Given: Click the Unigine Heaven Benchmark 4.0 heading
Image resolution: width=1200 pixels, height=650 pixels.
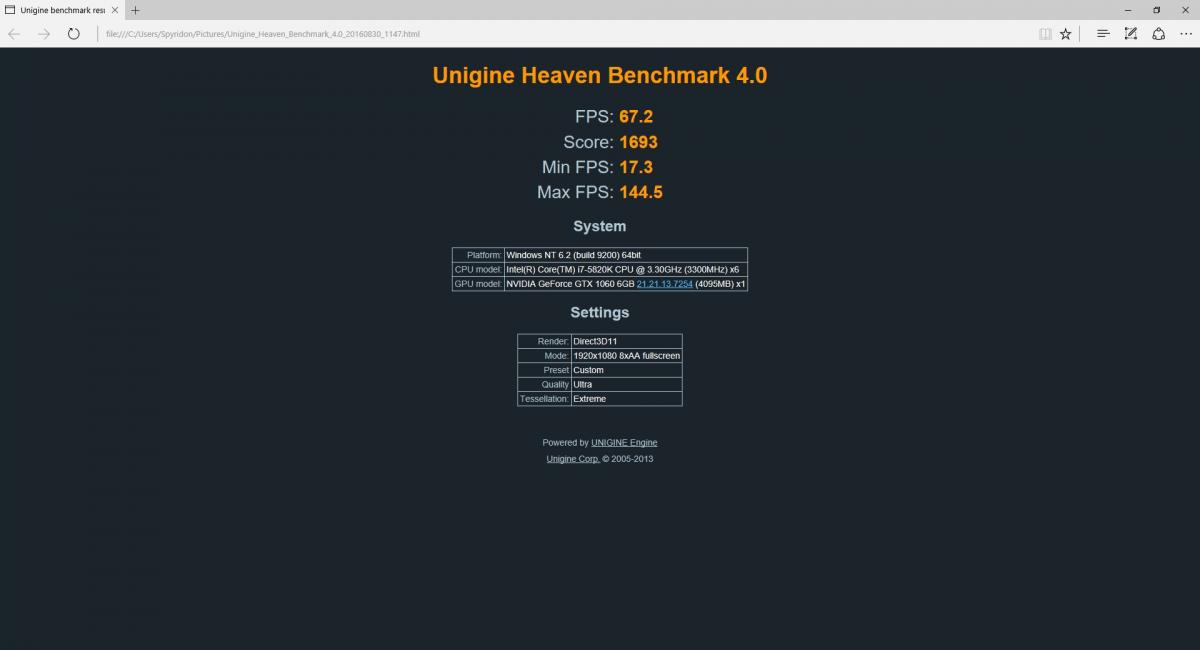Looking at the screenshot, I should [x=600, y=75].
